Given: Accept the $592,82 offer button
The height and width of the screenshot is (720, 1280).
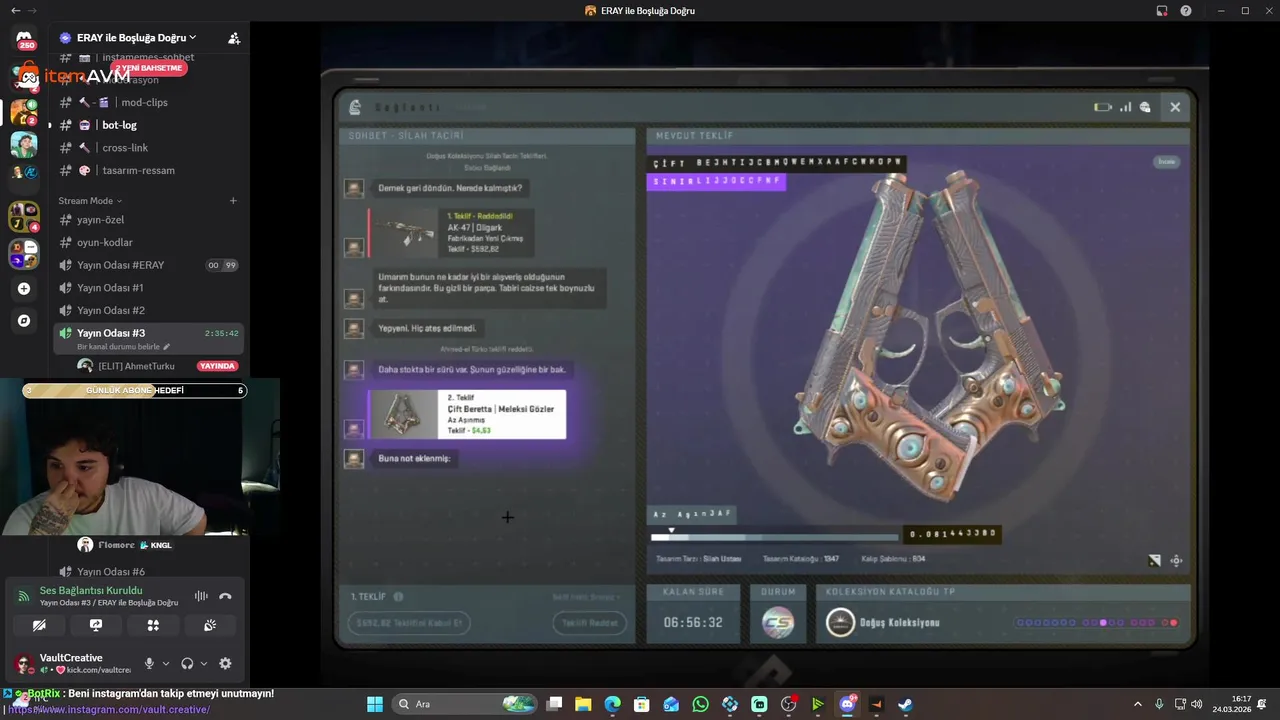Looking at the screenshot, I should point(409,622).
